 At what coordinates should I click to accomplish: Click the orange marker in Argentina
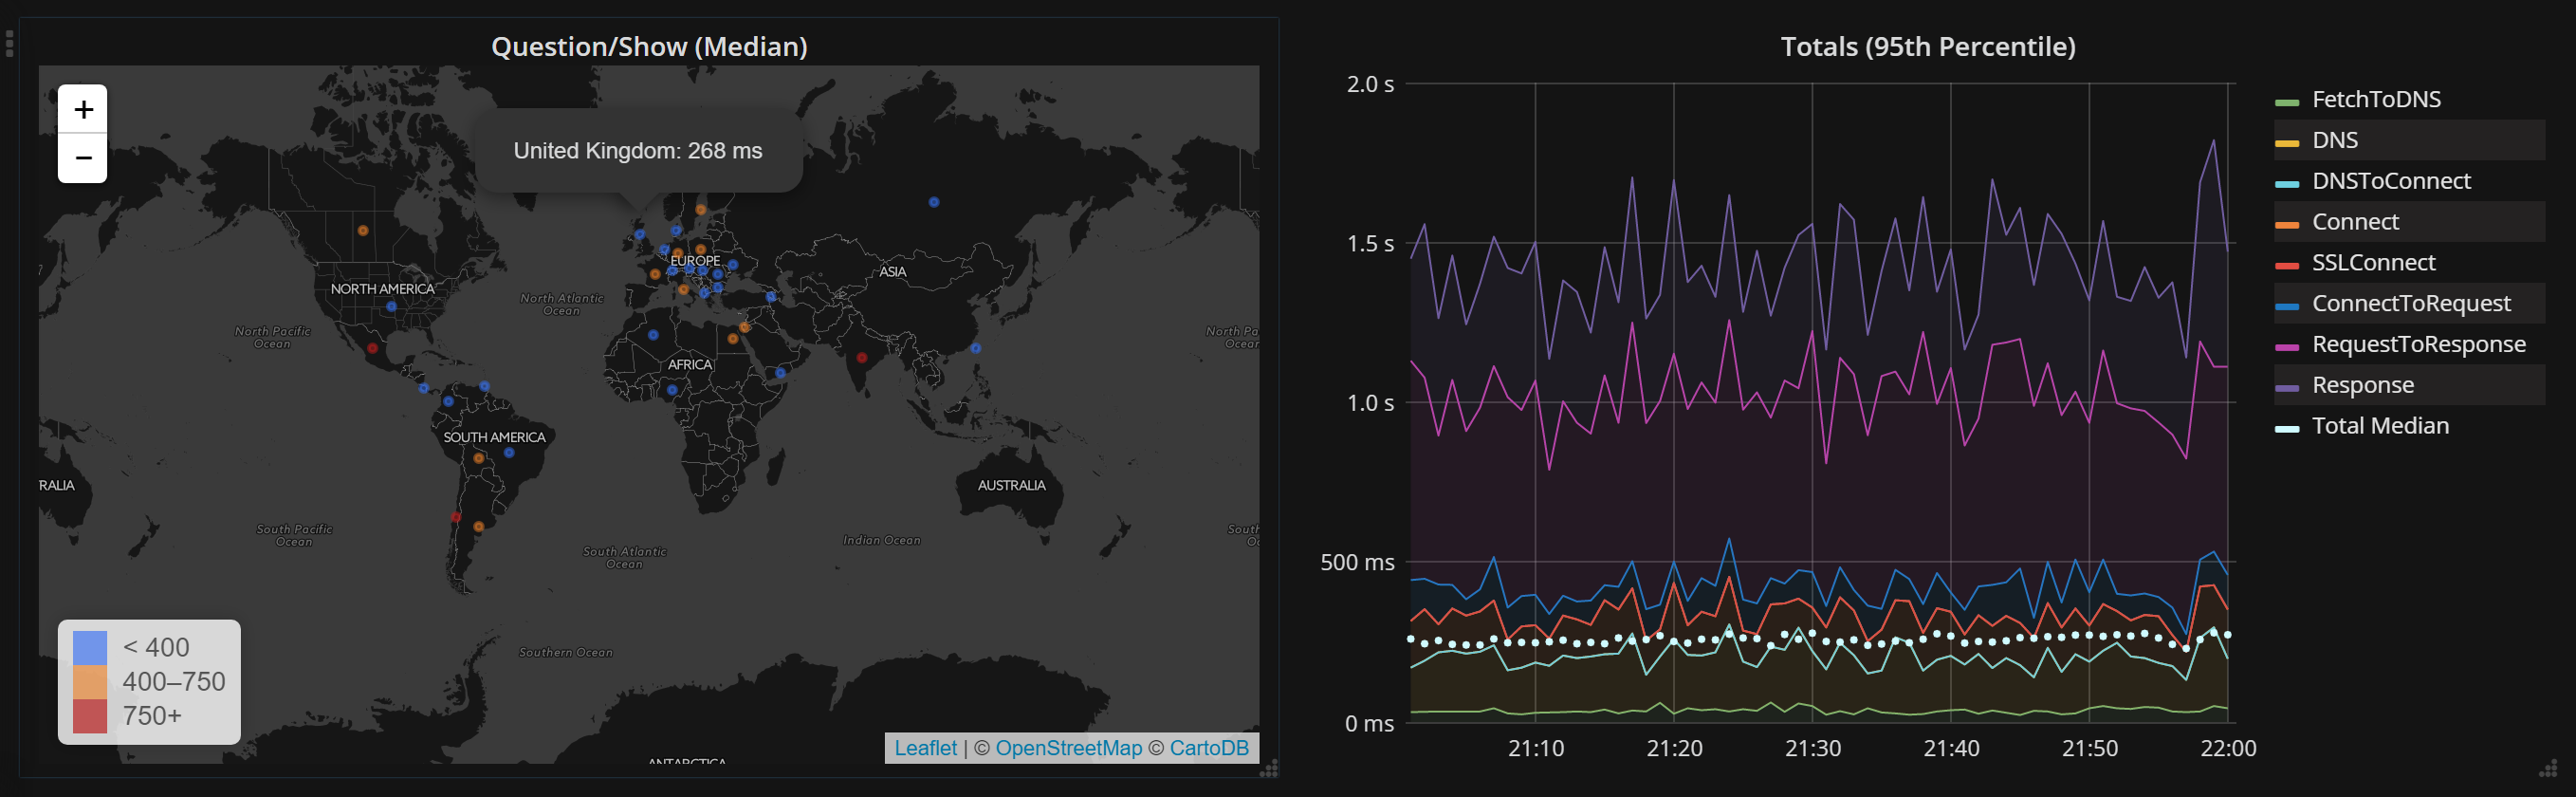pos(479,526)
